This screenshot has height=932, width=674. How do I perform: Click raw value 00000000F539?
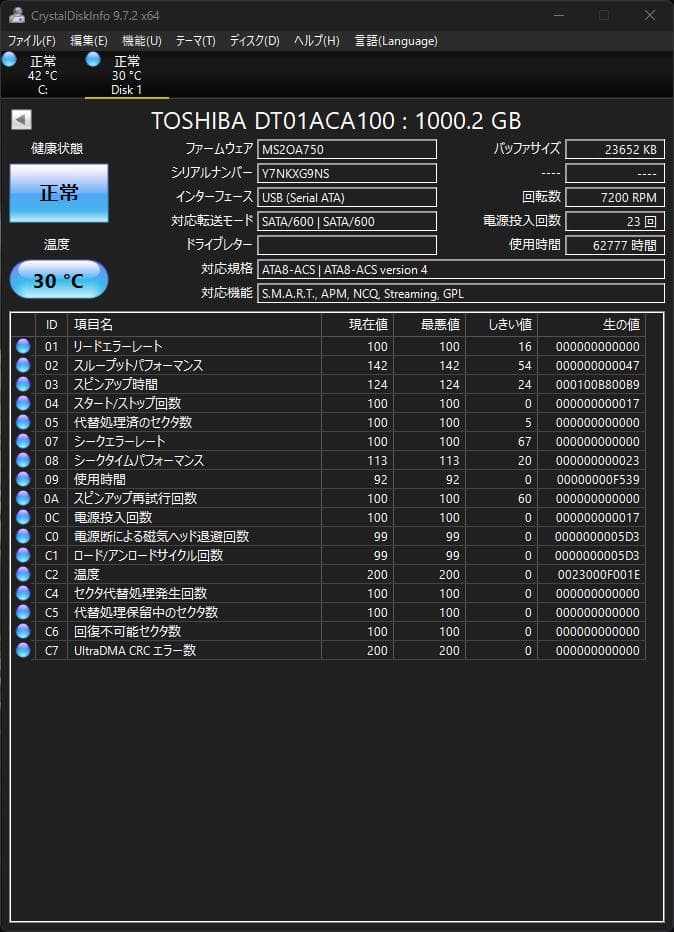pyautogui.click(x=598, y=480)
